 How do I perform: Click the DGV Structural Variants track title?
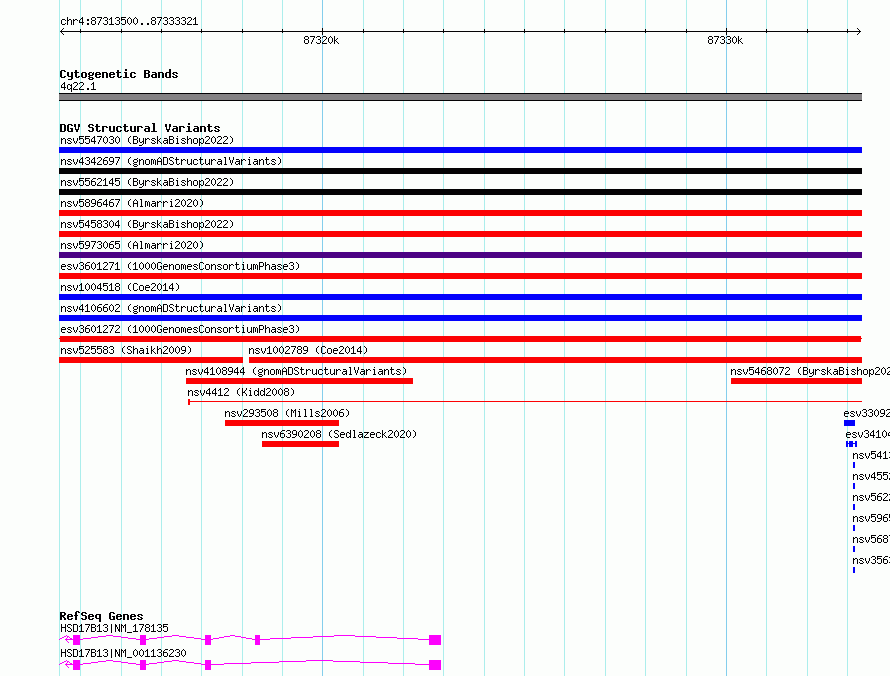pyautogui.click(x=140, y=128)
